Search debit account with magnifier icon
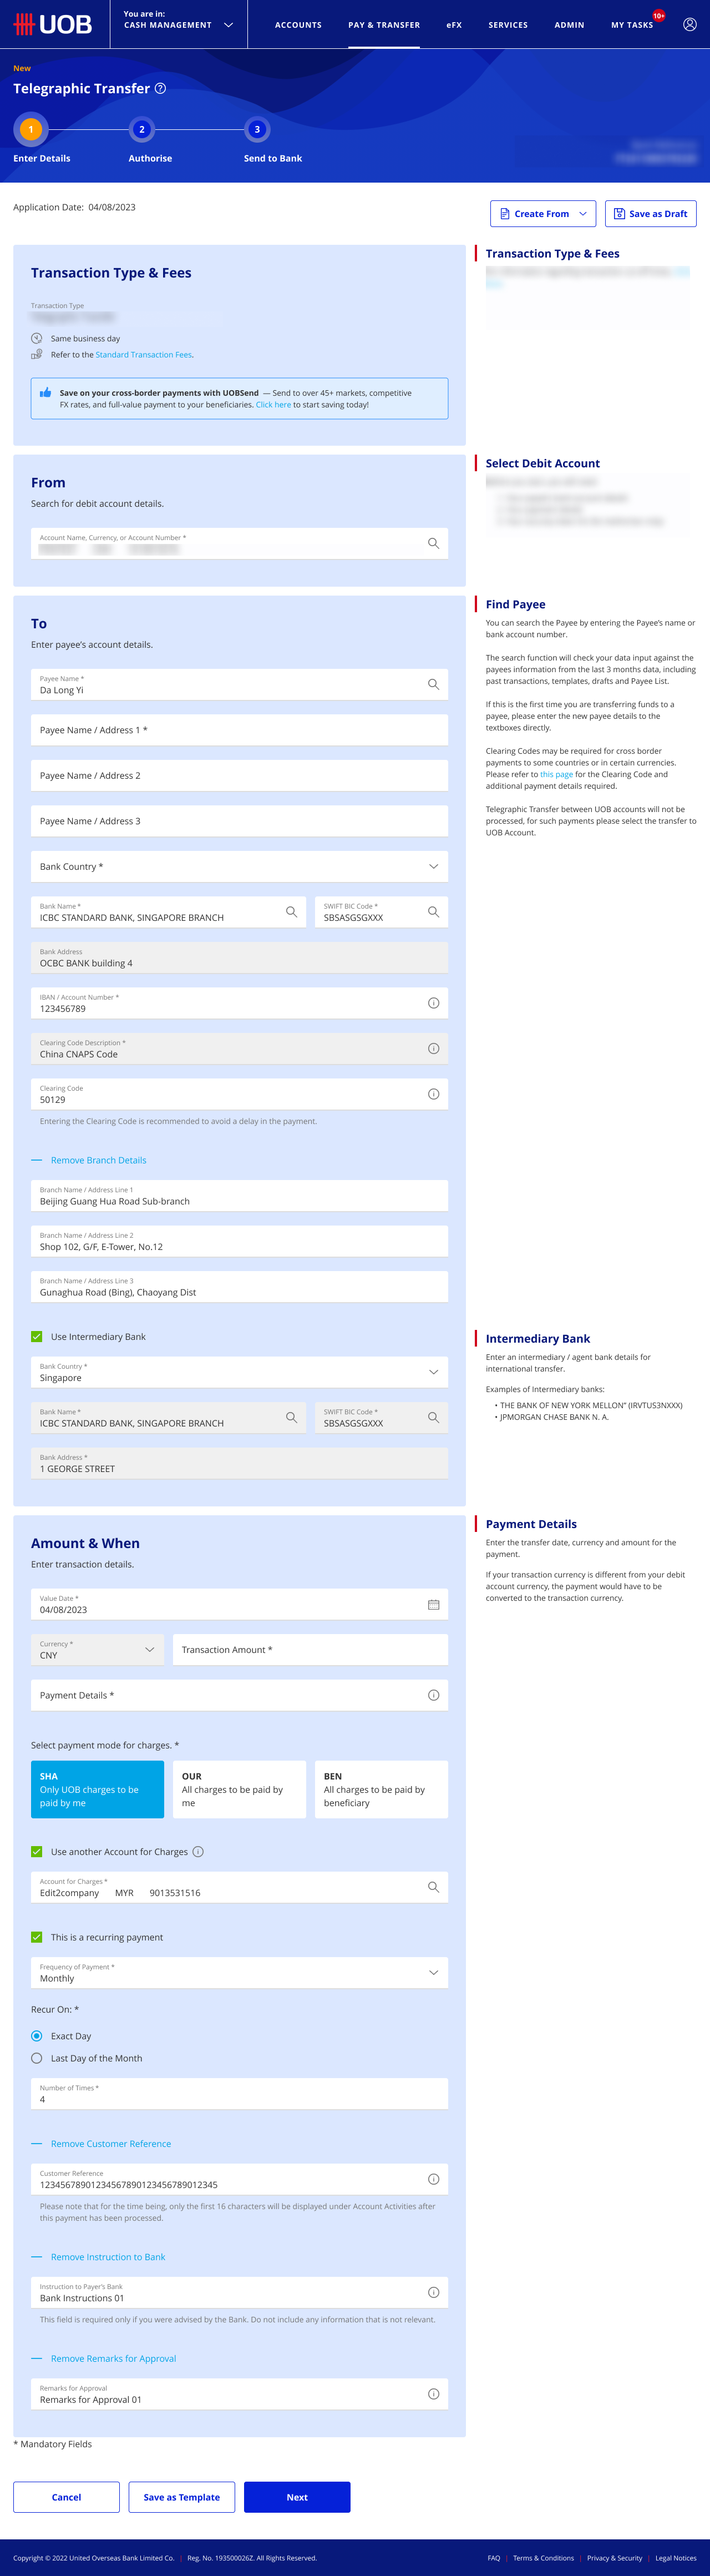This screenshot has height=2576, width=710. pos(433,543)
